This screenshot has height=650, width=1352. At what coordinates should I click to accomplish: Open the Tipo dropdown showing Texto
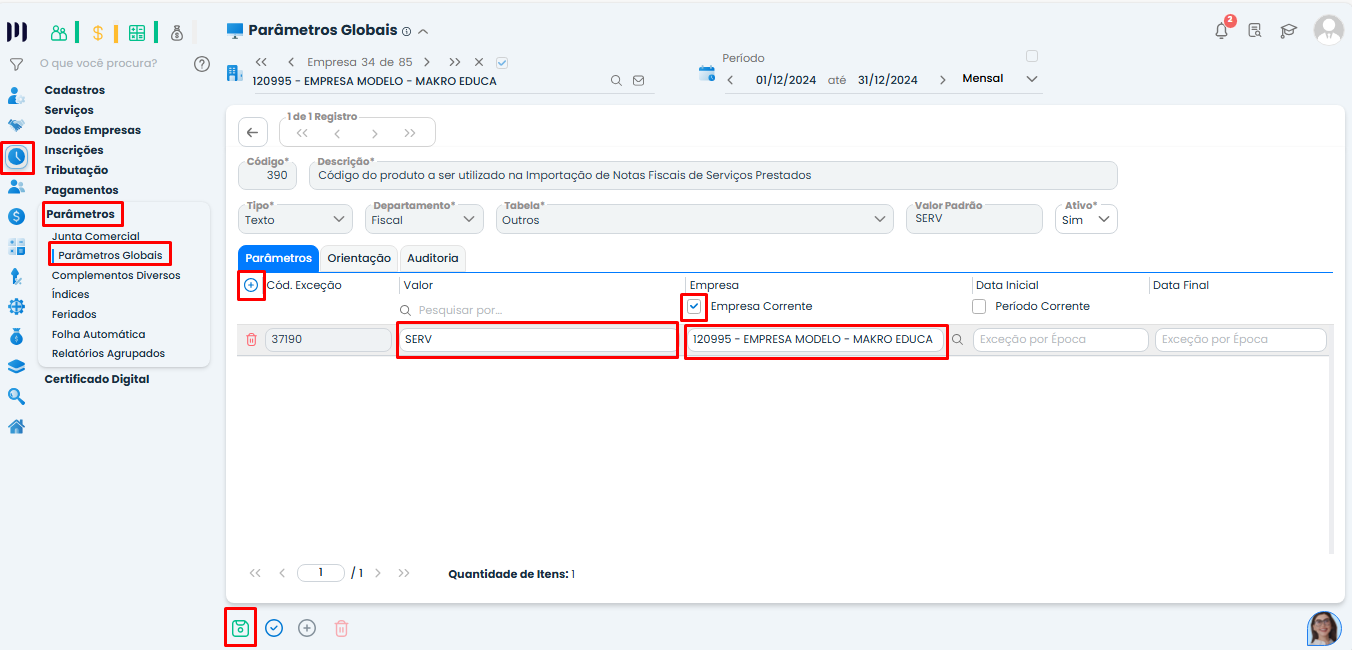coord(295,219)
